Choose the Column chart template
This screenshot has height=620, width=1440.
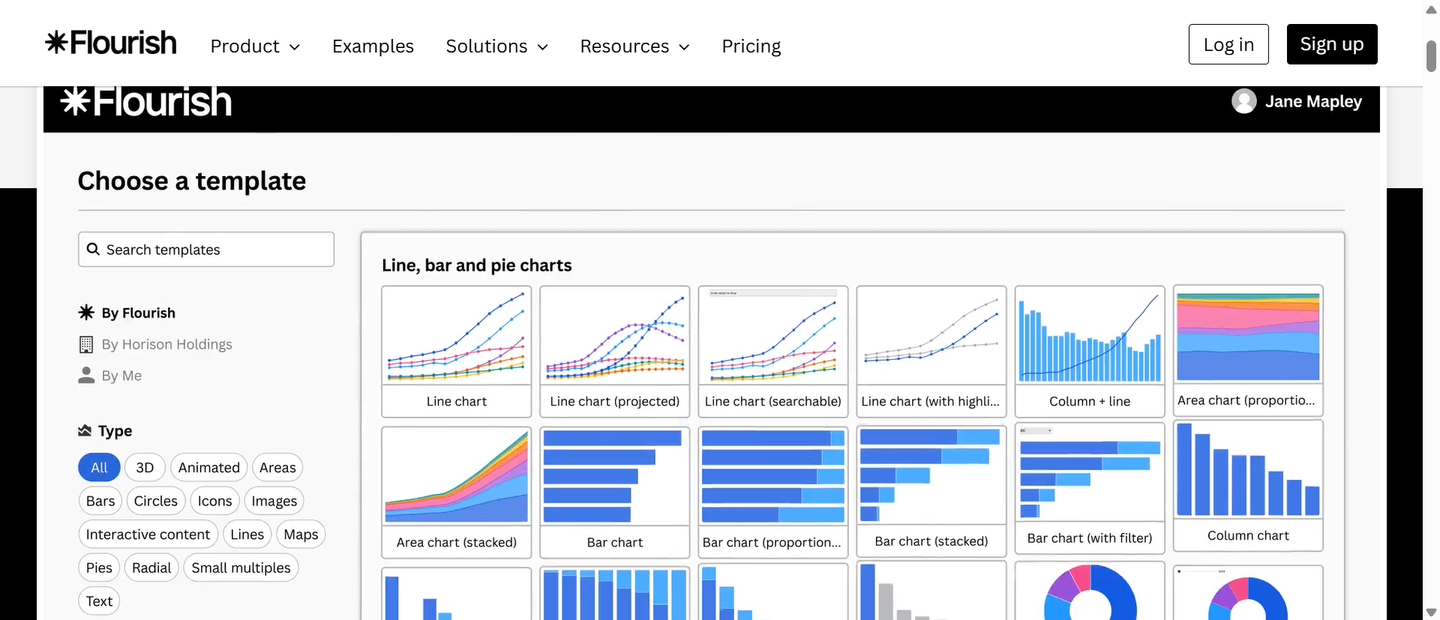(x=1248, y=486)
